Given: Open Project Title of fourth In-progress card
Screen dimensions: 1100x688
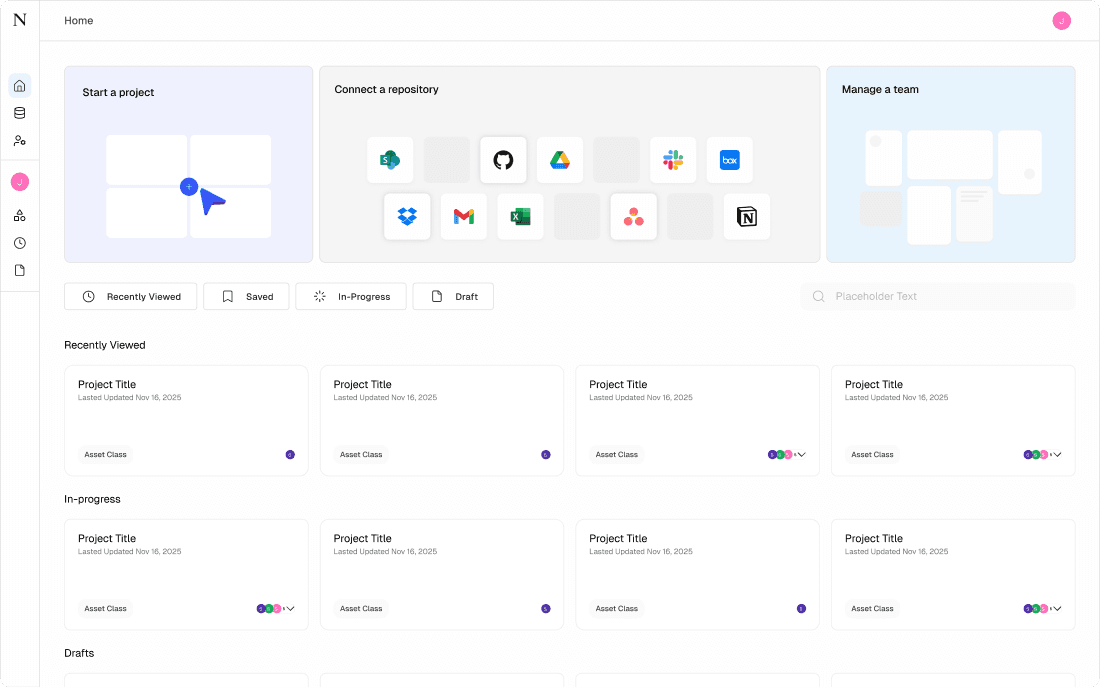Looking at the screenshot, I should [873, 539].
